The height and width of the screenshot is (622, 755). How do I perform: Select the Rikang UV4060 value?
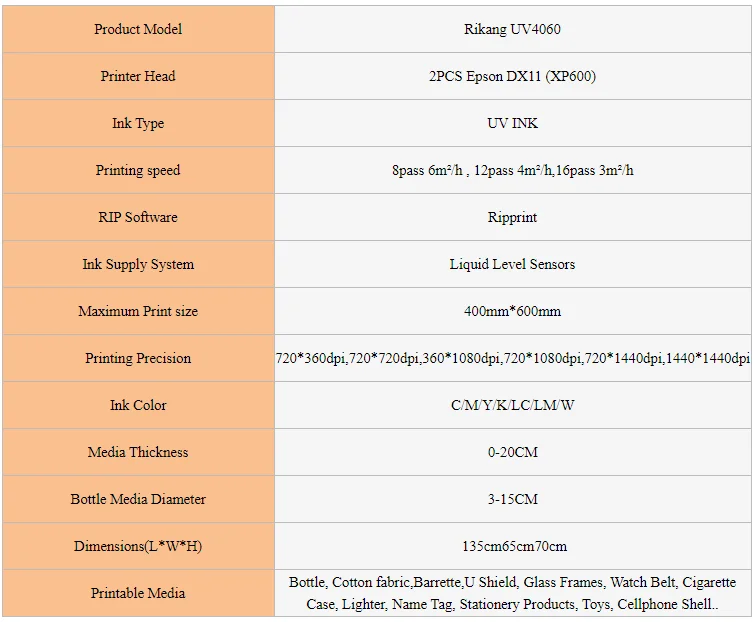[x=512, y=29]
